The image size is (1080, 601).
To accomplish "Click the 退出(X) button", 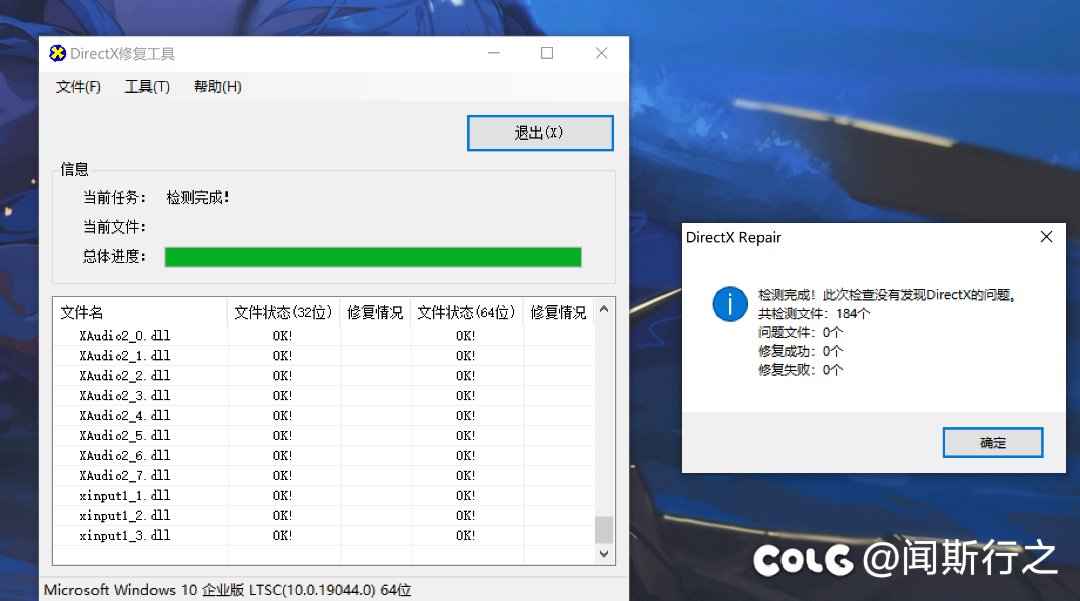I will 540,132.
